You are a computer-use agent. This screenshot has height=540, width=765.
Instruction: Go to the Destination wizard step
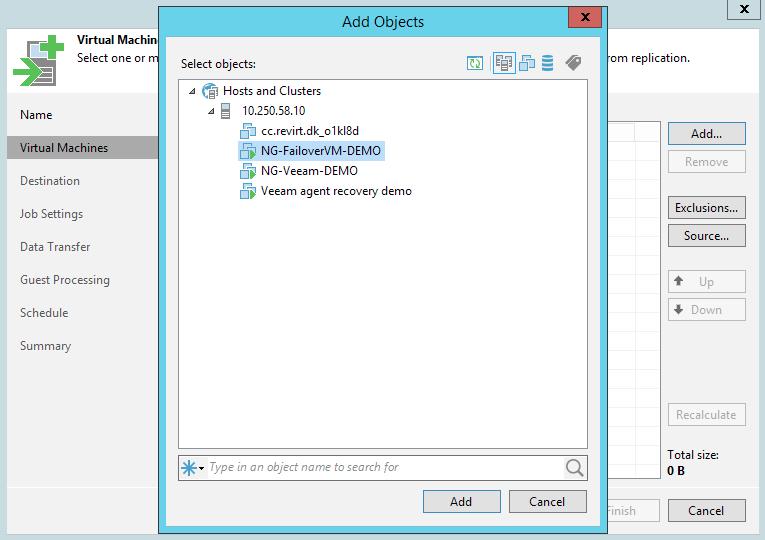50,181
